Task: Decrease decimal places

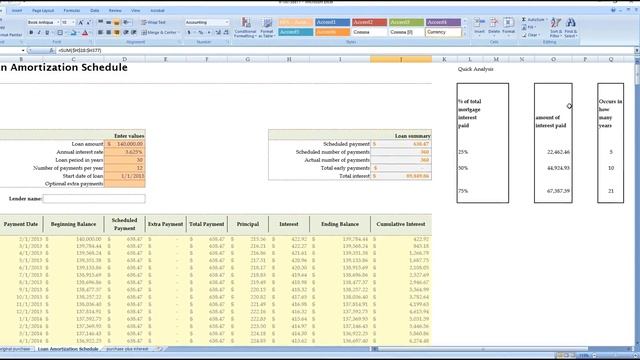Action: coord(226,32)
